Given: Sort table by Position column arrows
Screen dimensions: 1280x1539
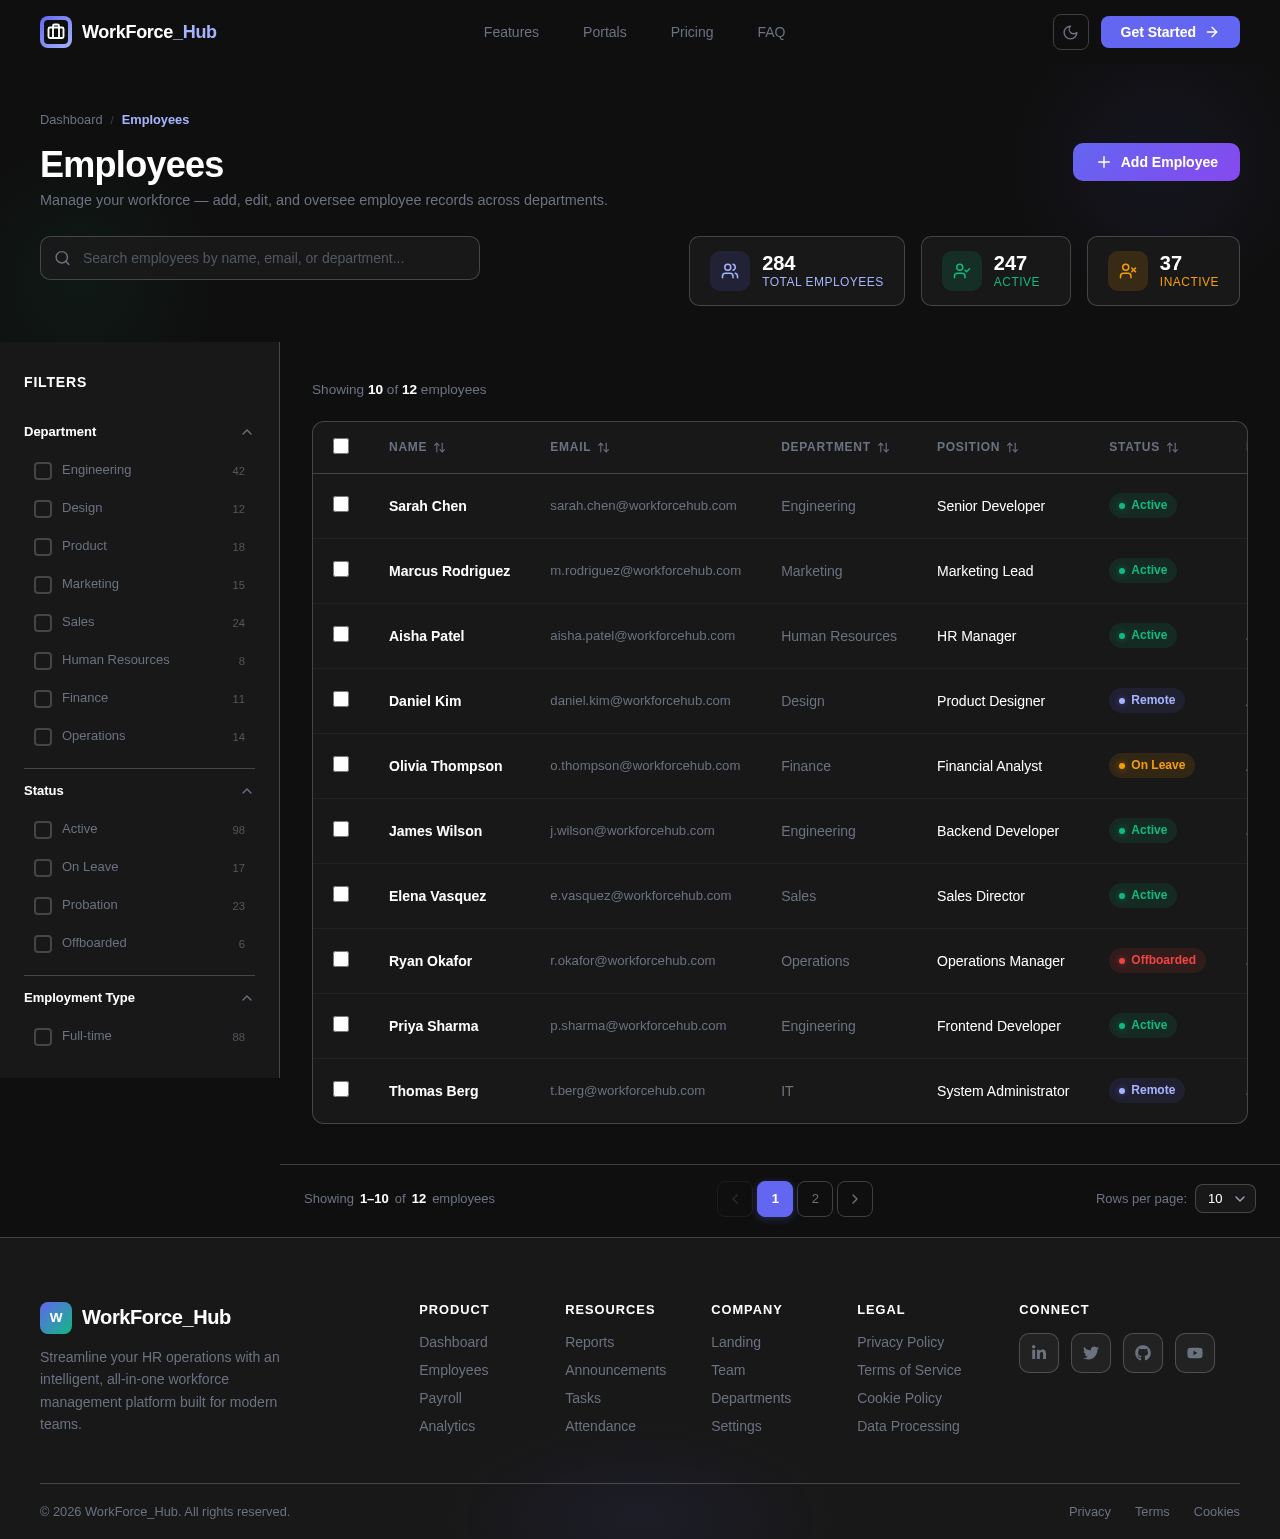Looking at the screenshot, I should coord(1013,447).
